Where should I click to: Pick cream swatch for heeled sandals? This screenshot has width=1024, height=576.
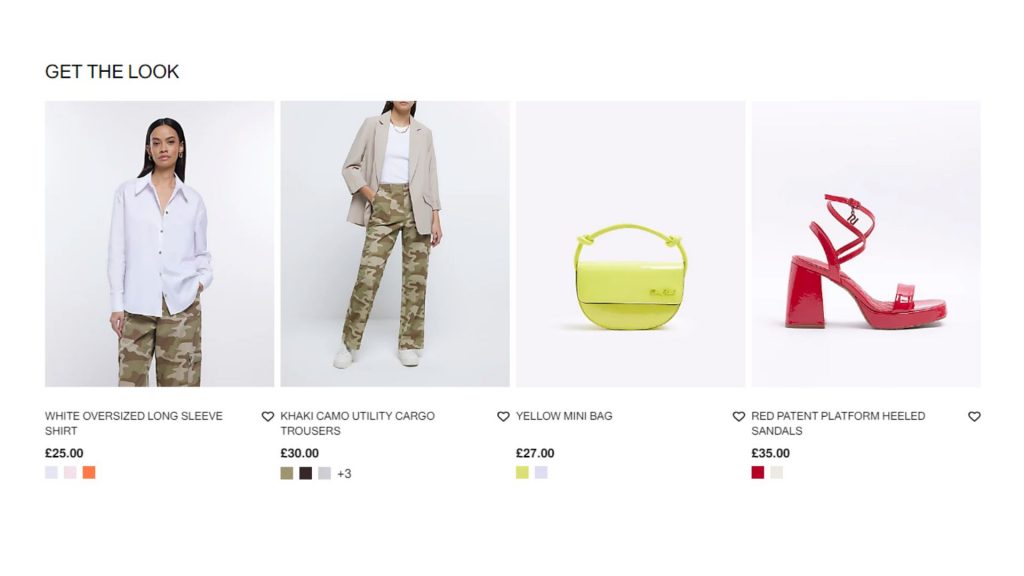click(x=776, y=473)
